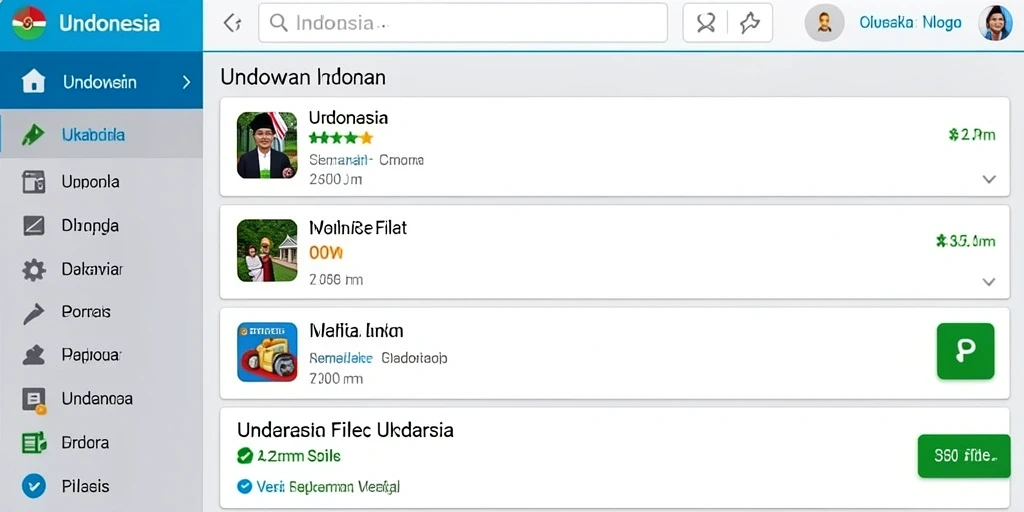
Task: Click the Indonsia search field
Action: [x=463, y=23]
